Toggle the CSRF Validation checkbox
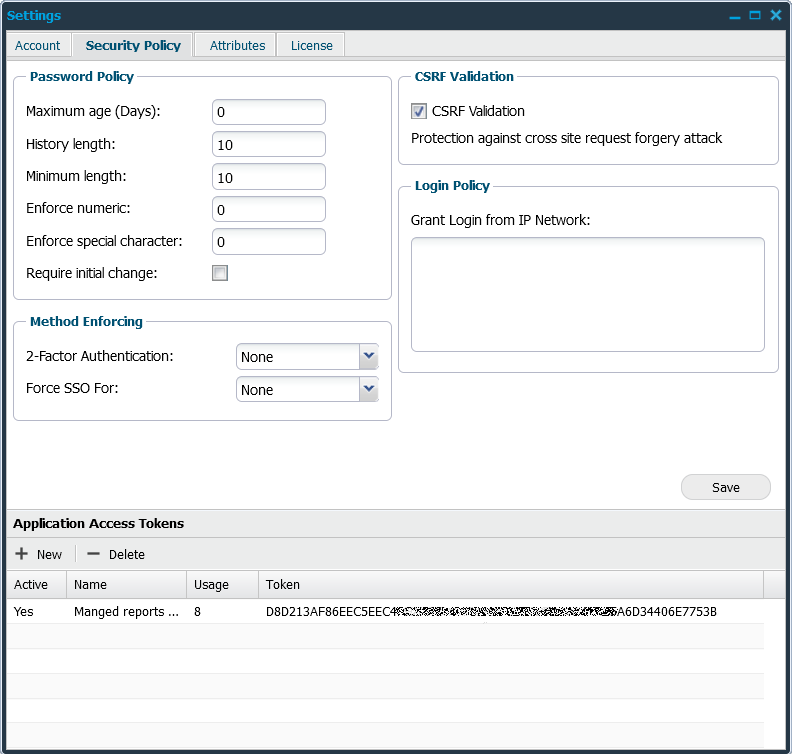Image resolution: width=792 pixels, height=754 pixels. coord(419,111)
